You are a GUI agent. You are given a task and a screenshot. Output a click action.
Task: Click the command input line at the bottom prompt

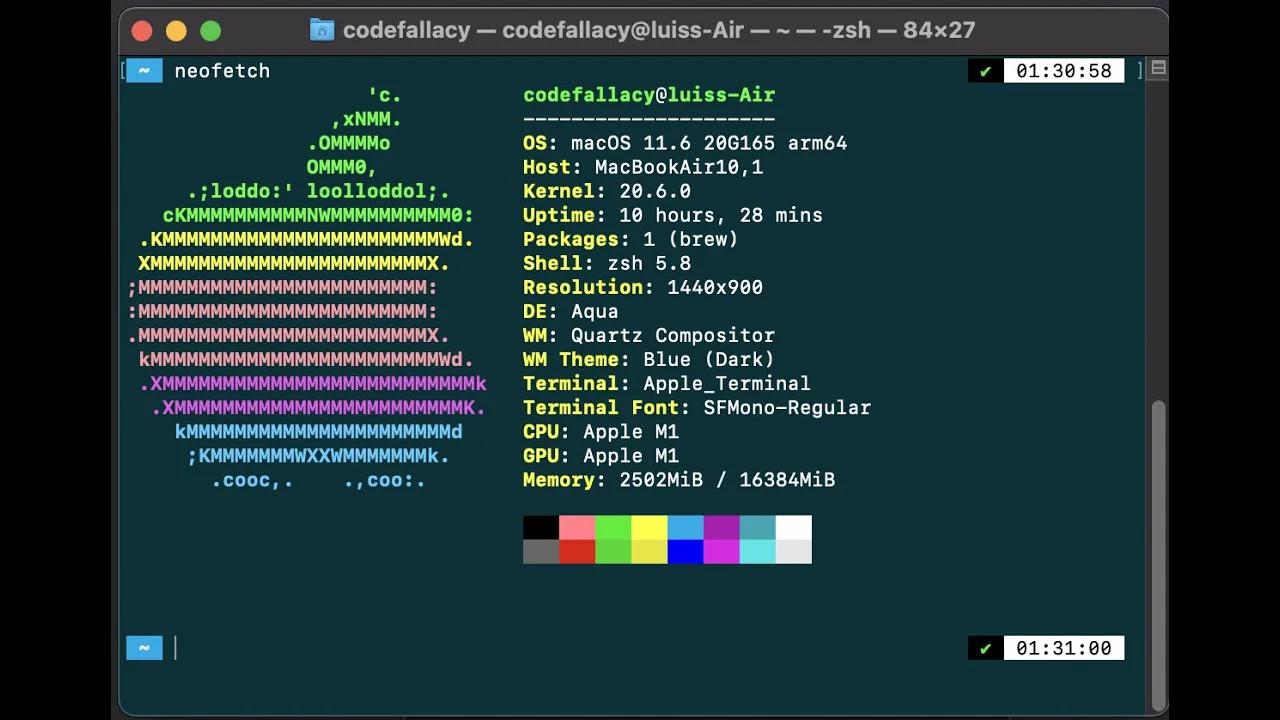[x=176, y=648]
